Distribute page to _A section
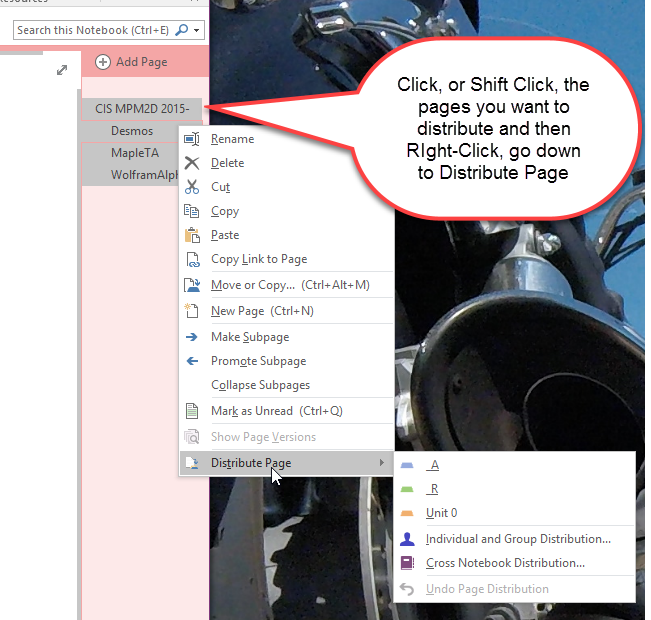Screen dimensions: 651x620 pos(514,466)
